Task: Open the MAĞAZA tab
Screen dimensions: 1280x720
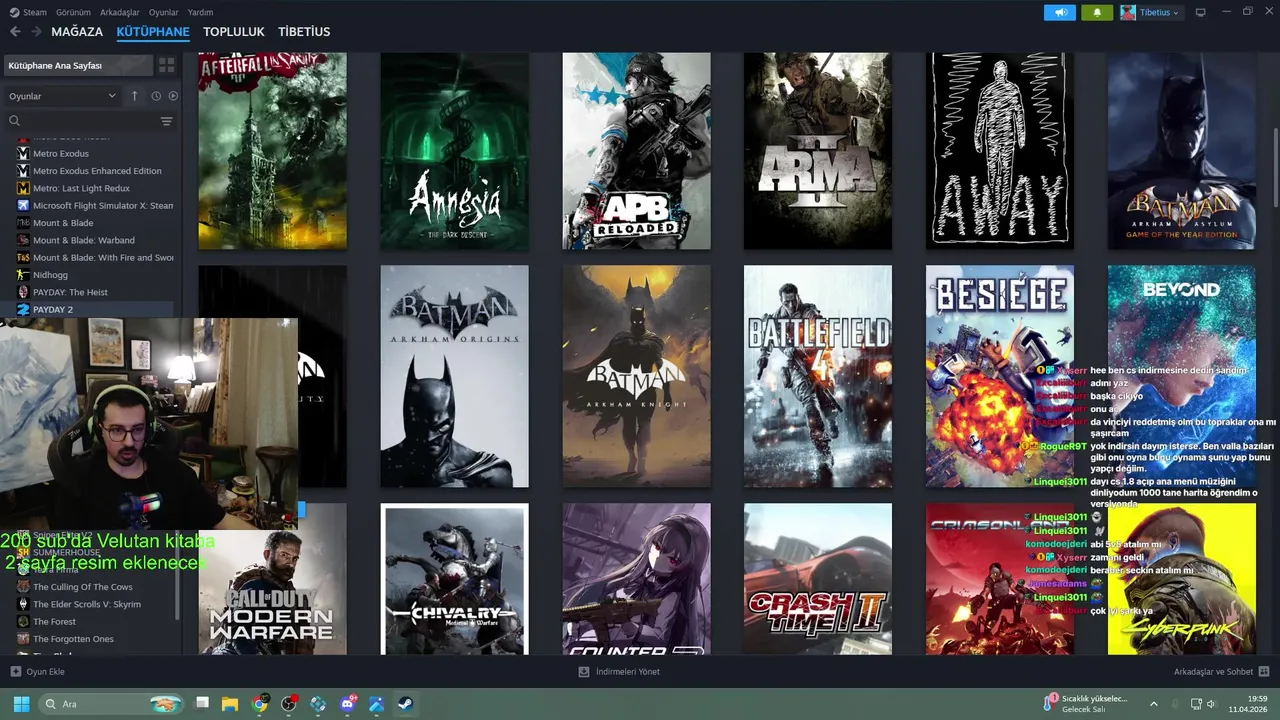Action: pos(77,32)
